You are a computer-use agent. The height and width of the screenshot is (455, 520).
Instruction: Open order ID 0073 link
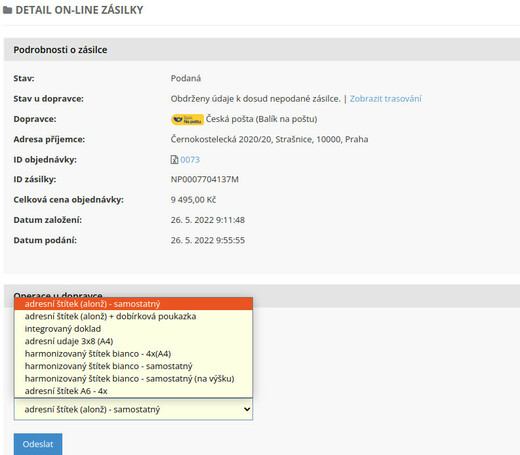click(190, 160)
